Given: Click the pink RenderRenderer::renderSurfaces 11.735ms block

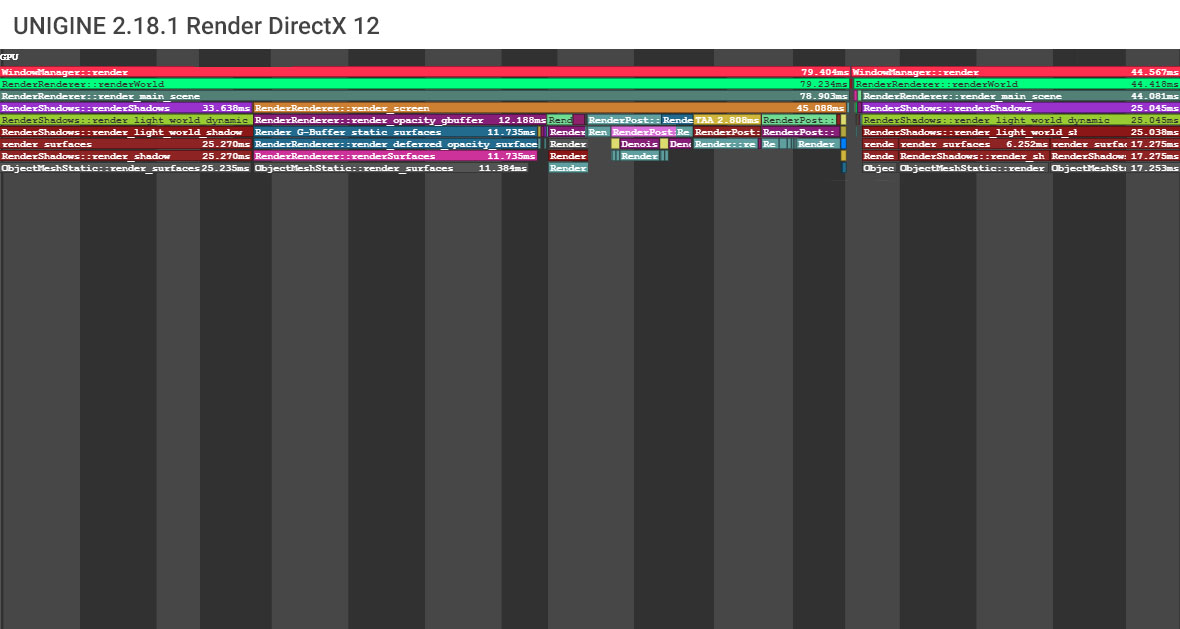Looking at the screenshot, I should pyautogui.click(x=396, y=156).
